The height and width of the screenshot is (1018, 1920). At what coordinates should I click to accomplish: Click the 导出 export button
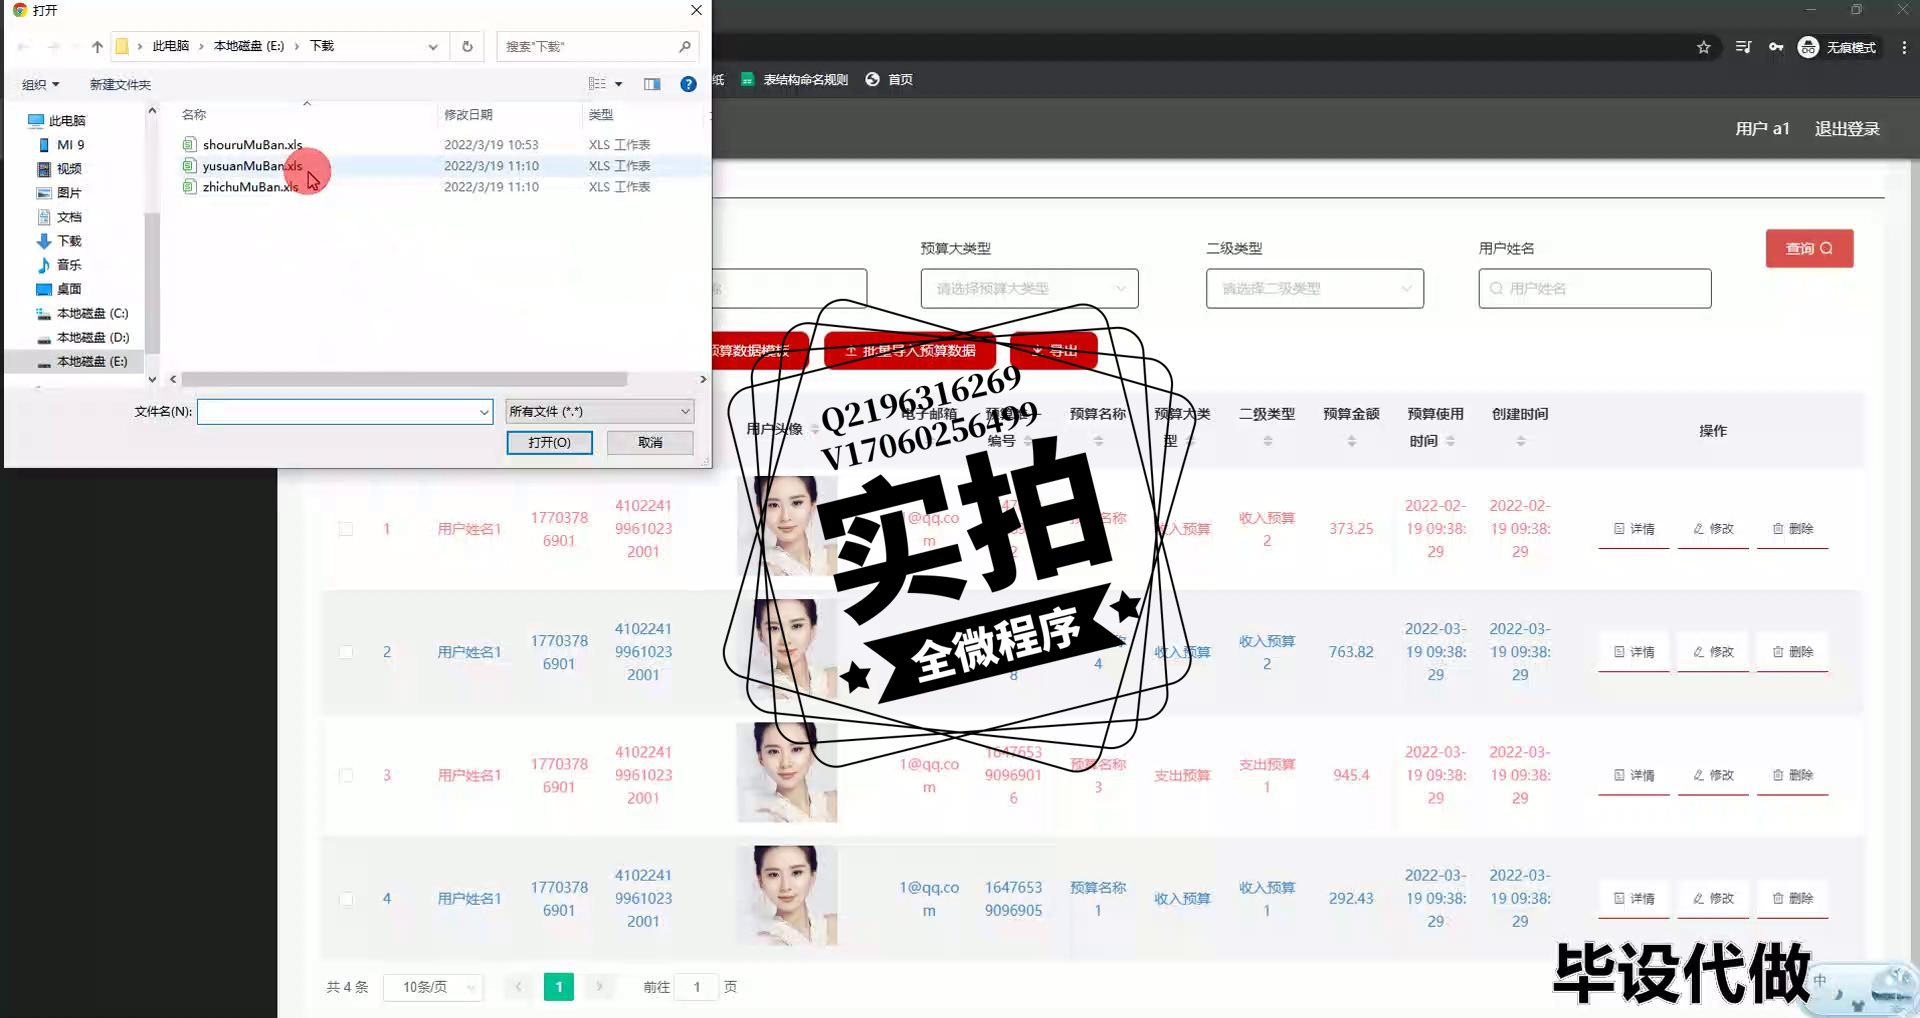(x=1055, y=351)
